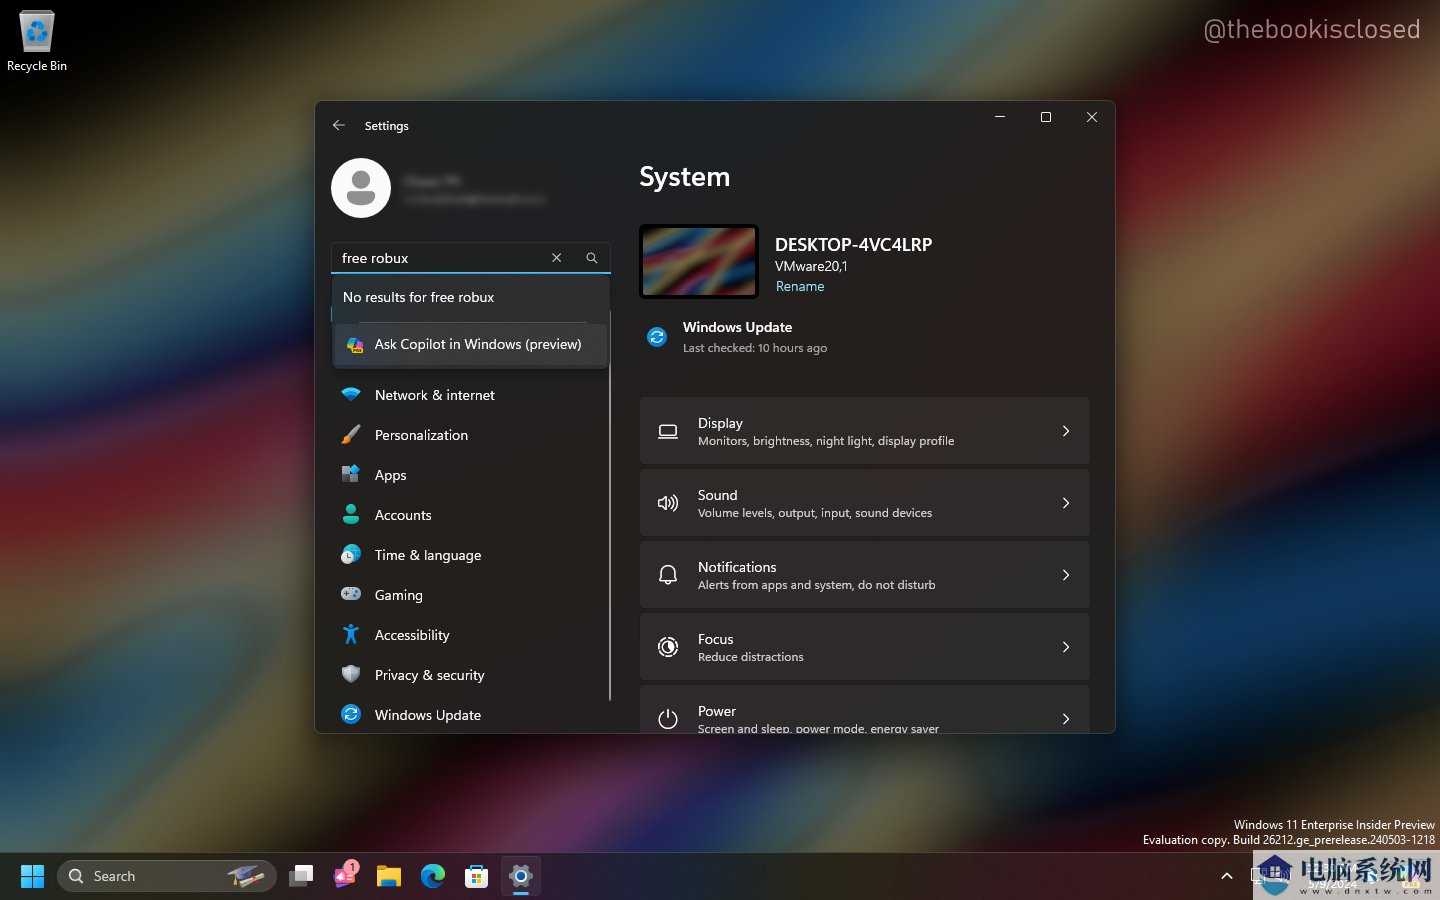Open the Display settings card

coord(864,431)
